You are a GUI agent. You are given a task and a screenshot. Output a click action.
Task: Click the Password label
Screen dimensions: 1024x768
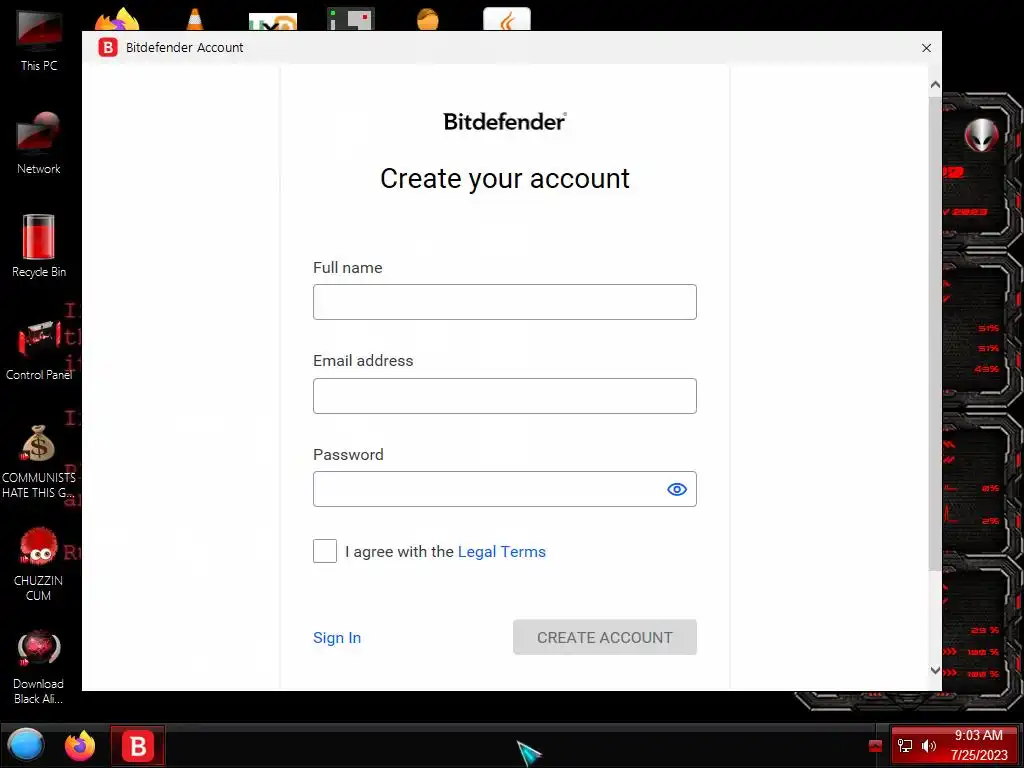click(x=348, y=455)
